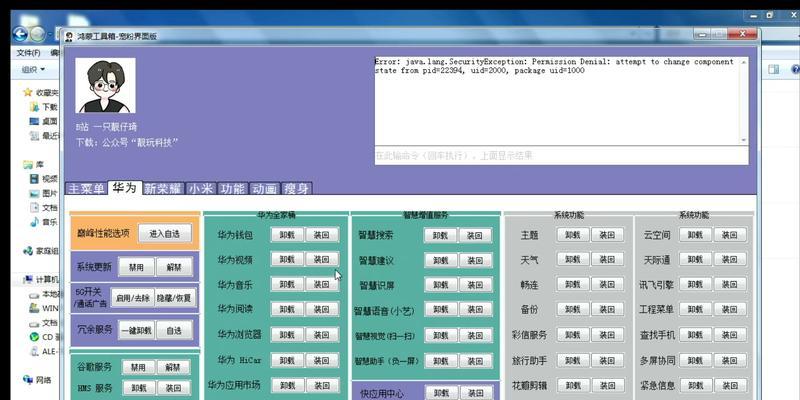Image resolution: width=800 pixels, height=400 pixels.
Task: Switch to 小米 tab
Action: 201,189
